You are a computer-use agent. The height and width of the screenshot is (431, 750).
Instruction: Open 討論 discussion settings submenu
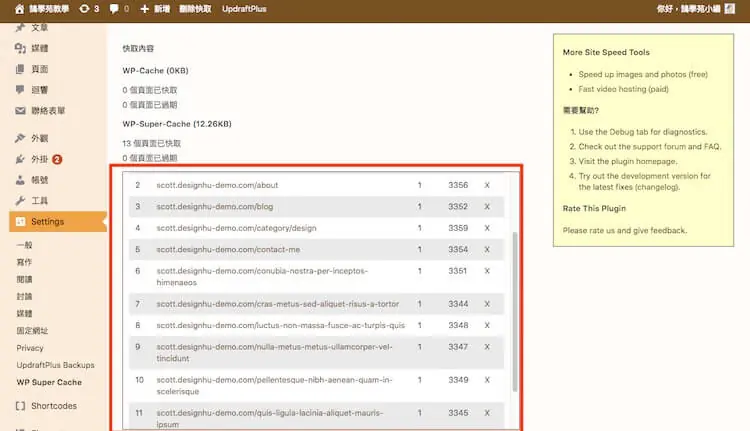[24, 297]
